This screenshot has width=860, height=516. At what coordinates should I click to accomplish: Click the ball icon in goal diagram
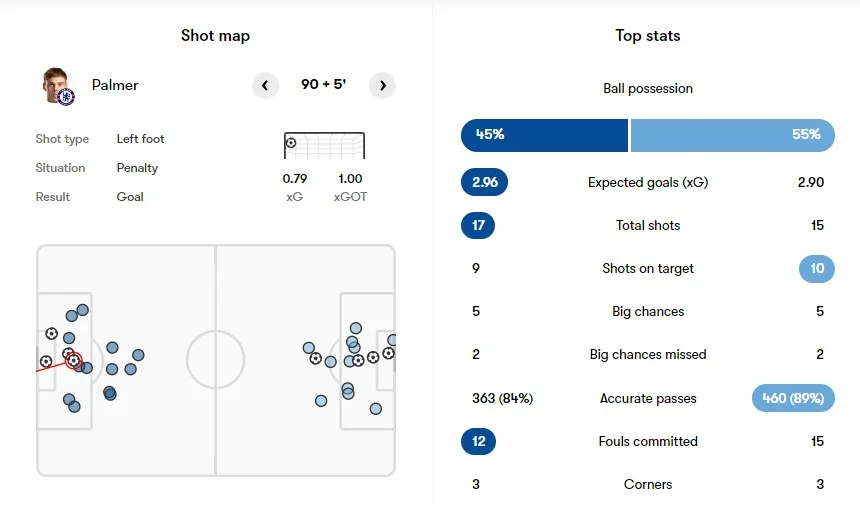[x=291, y=143]
